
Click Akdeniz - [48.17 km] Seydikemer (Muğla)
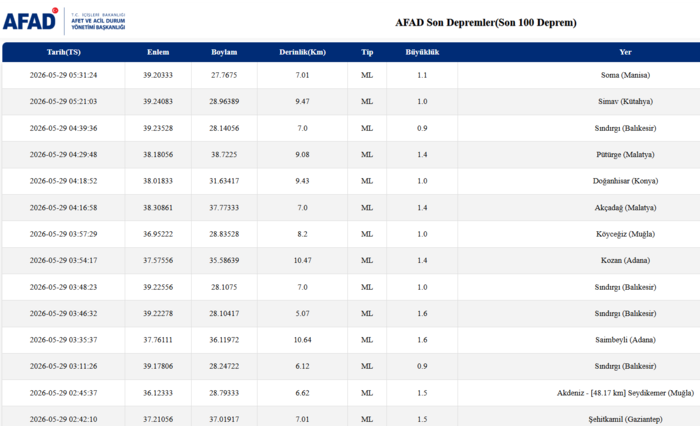[x=625, y=393]
